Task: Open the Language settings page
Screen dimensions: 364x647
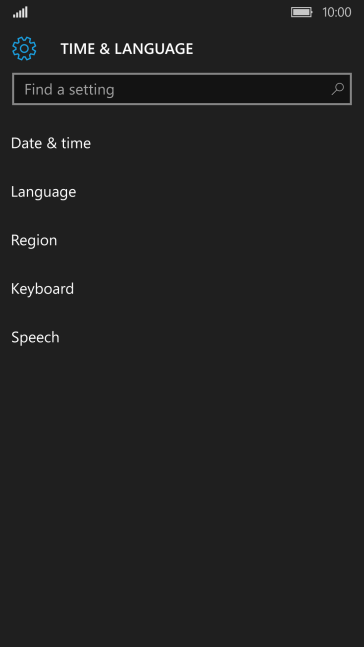Action: (x=182, y=192)
